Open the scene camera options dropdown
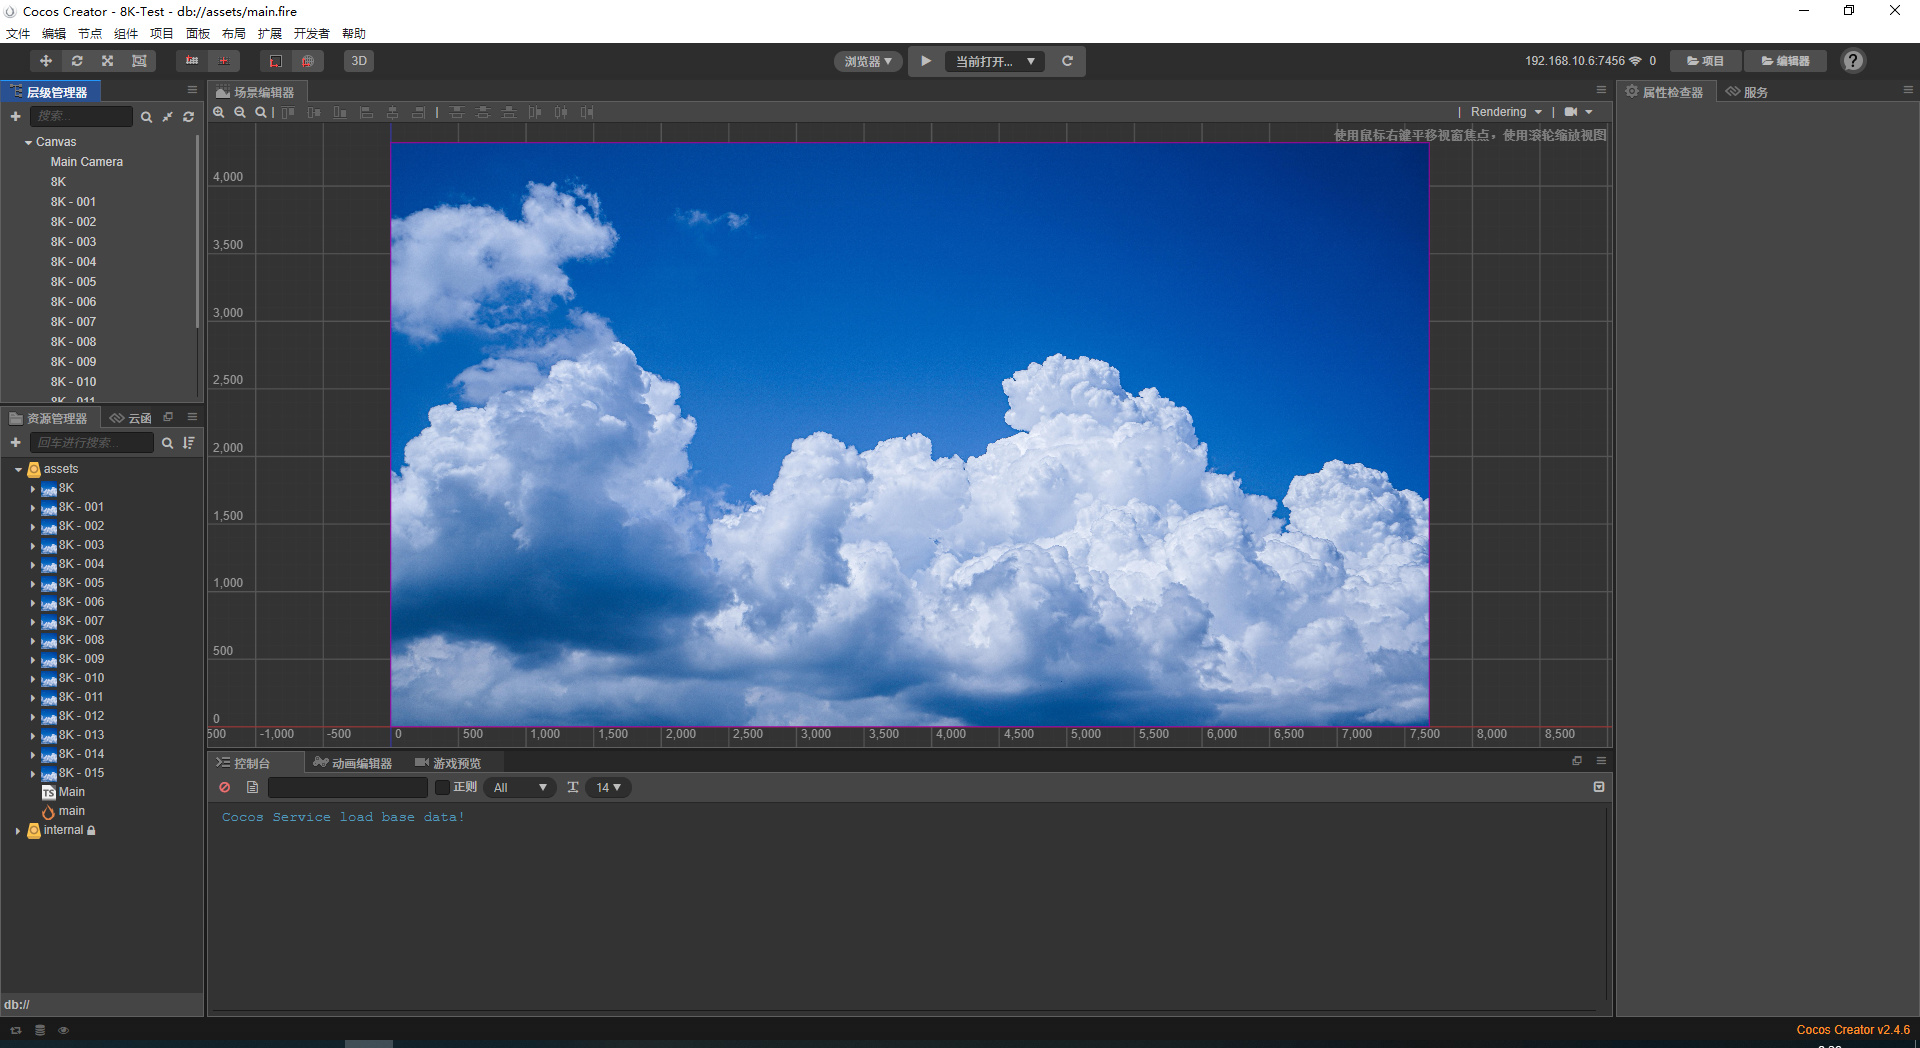This screenshot has height=1048, width=1920. (x=1579, y=112)
